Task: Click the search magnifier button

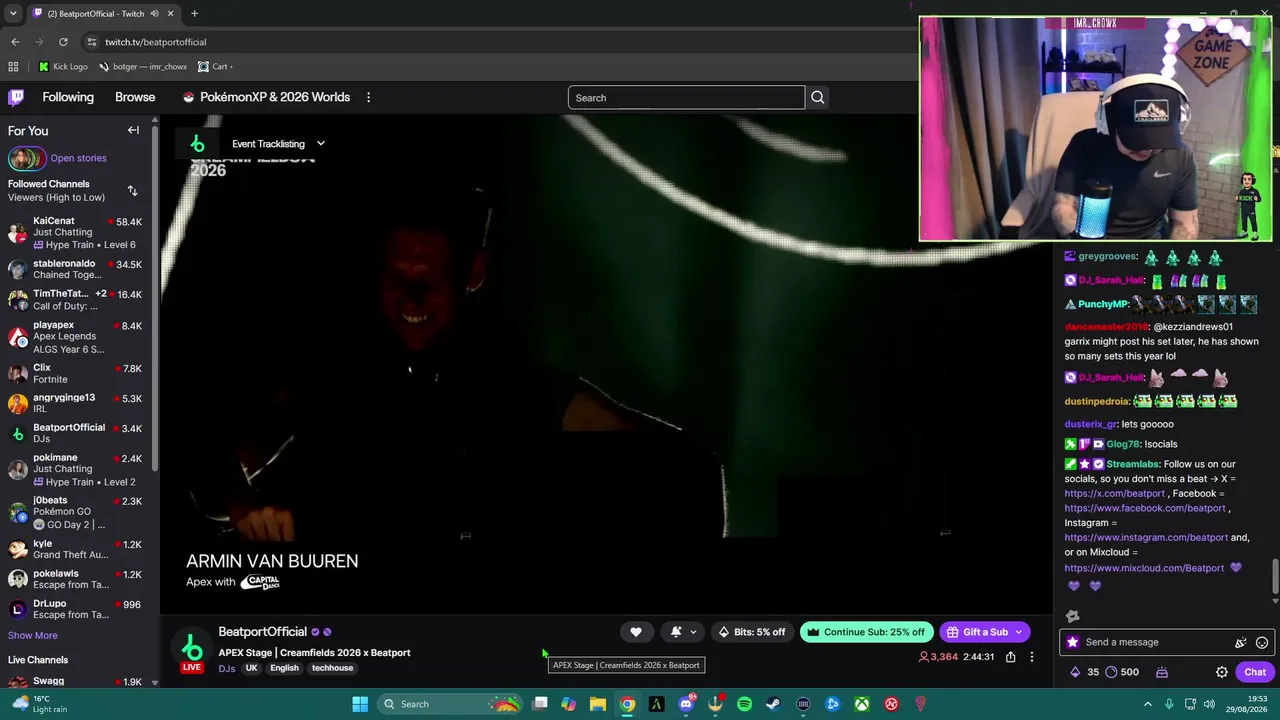Action: [818, 97]
